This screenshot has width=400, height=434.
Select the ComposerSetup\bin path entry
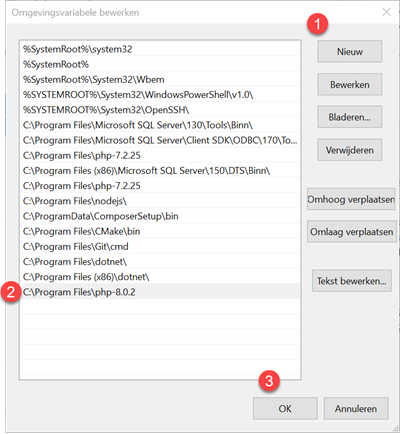[x=160, y=216]
